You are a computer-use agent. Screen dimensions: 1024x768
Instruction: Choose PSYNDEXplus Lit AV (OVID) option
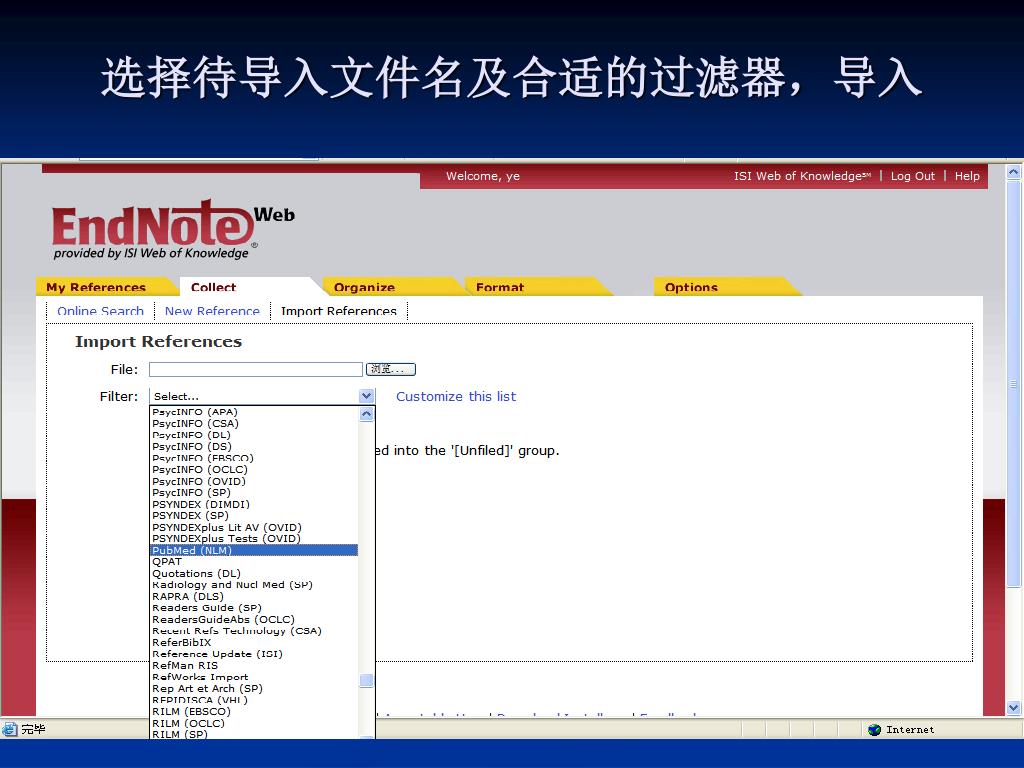coord(253,527)
